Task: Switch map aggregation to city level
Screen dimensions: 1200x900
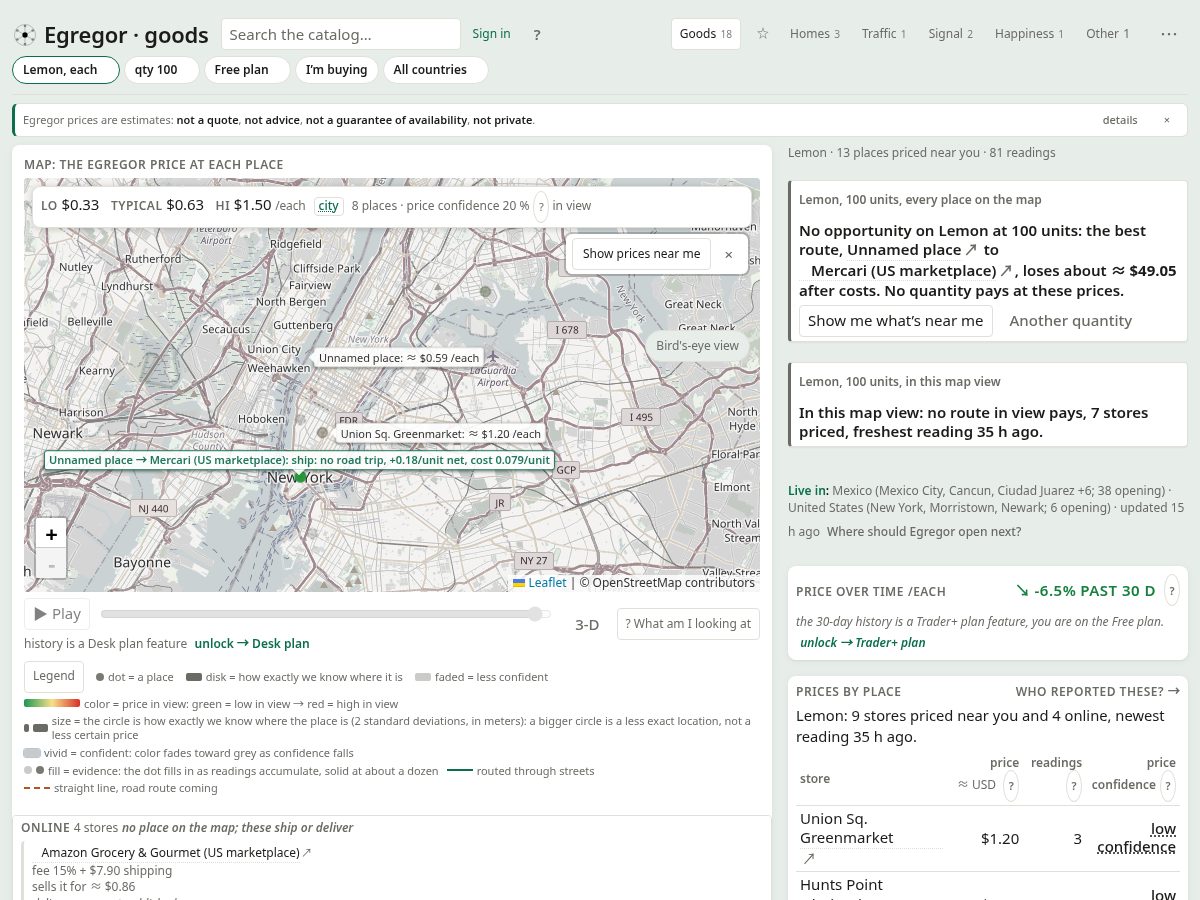Action: [328, 206]
